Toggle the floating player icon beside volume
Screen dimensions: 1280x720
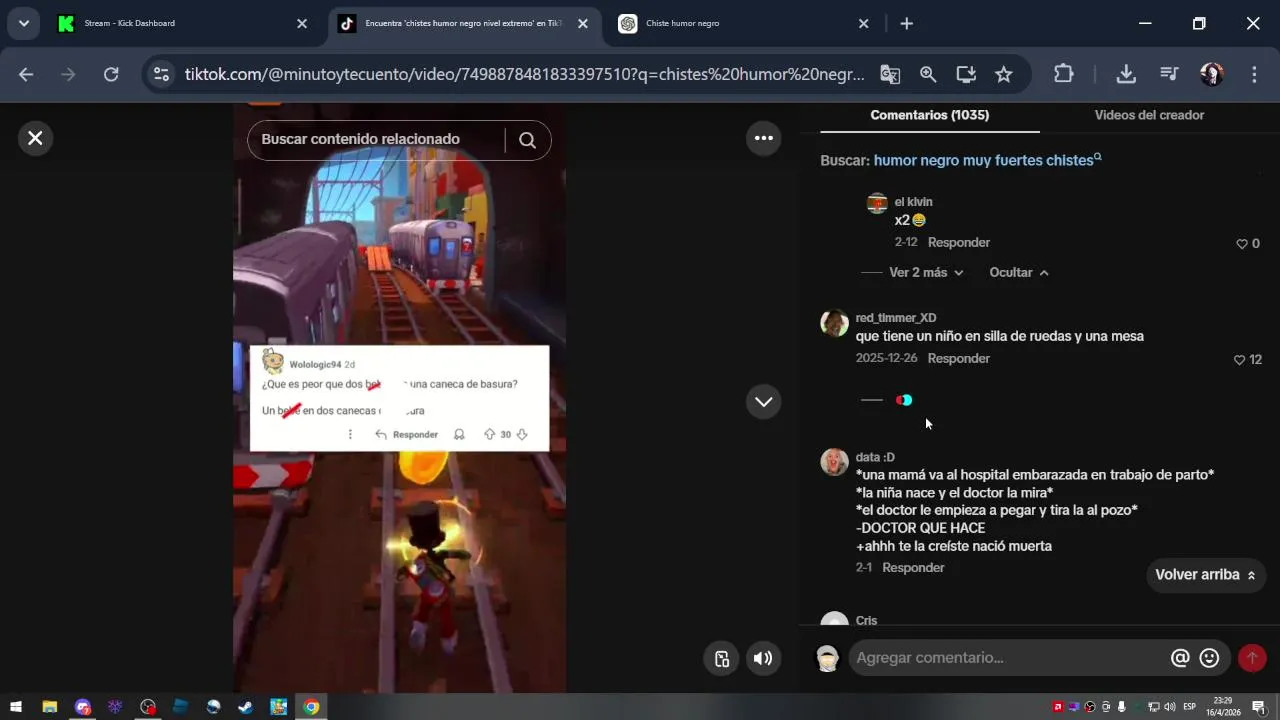tap(722, 658)
